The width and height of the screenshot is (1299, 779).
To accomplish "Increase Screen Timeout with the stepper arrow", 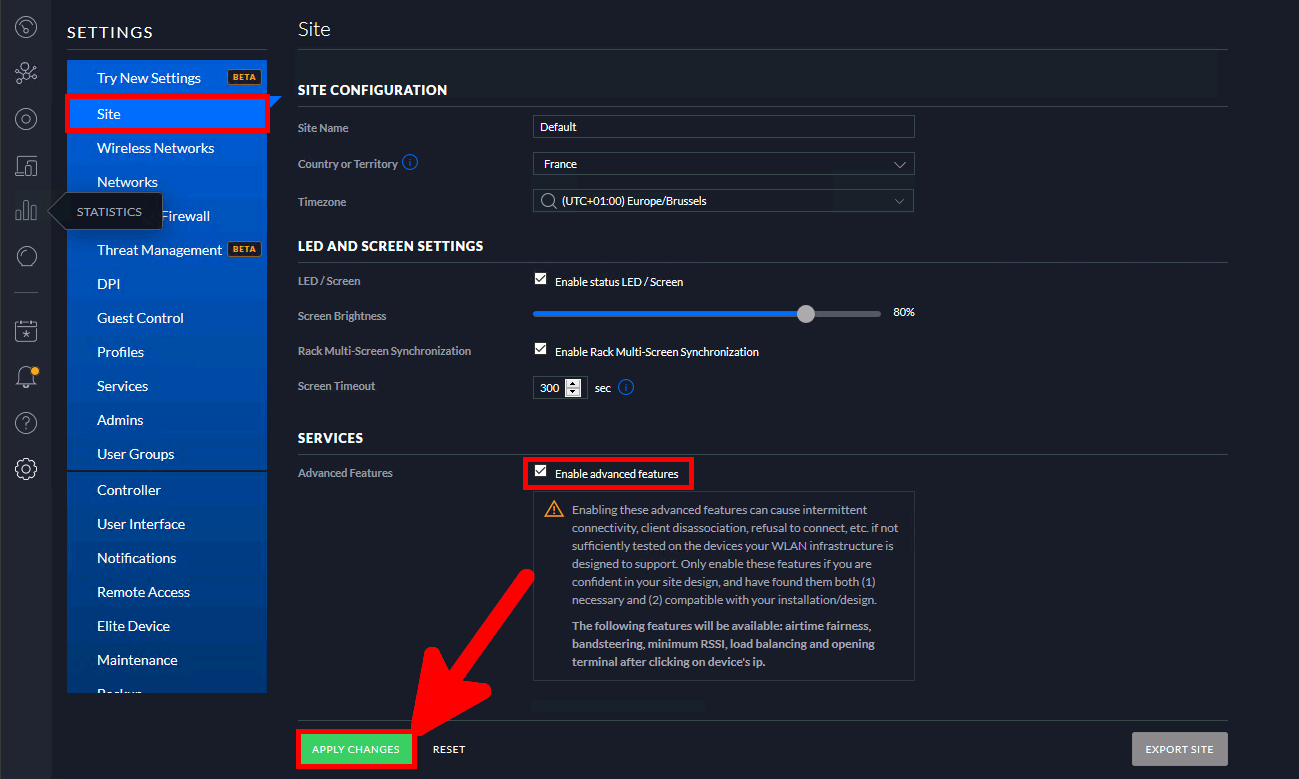I will pyautogui.click(x=573, y=383).
